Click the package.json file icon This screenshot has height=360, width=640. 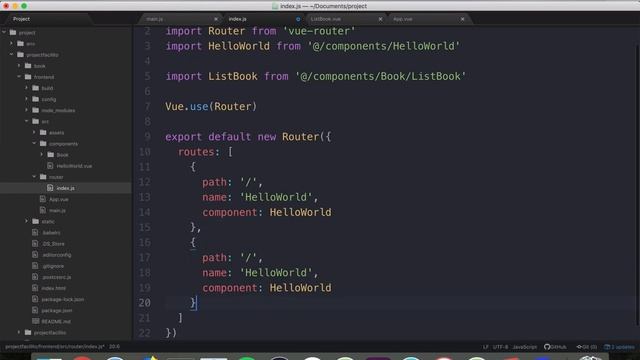pos(35,310)
